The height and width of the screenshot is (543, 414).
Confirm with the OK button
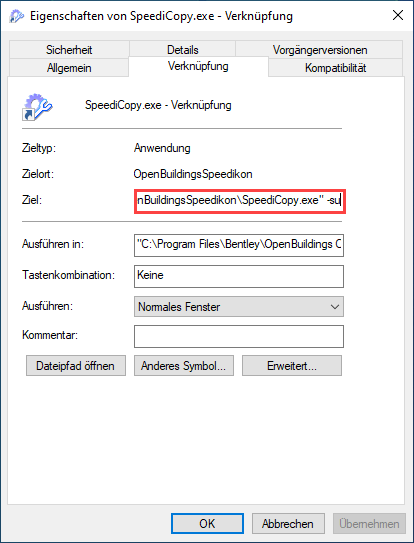(207, 523)
